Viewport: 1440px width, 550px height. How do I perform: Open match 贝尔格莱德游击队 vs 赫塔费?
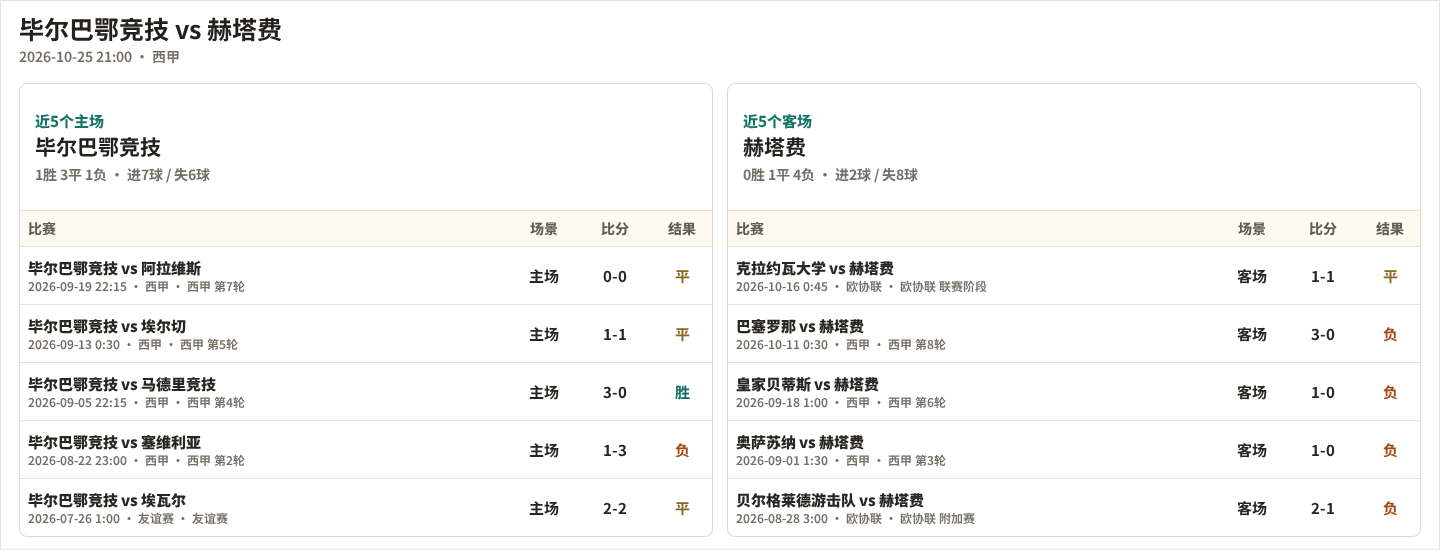830,500
